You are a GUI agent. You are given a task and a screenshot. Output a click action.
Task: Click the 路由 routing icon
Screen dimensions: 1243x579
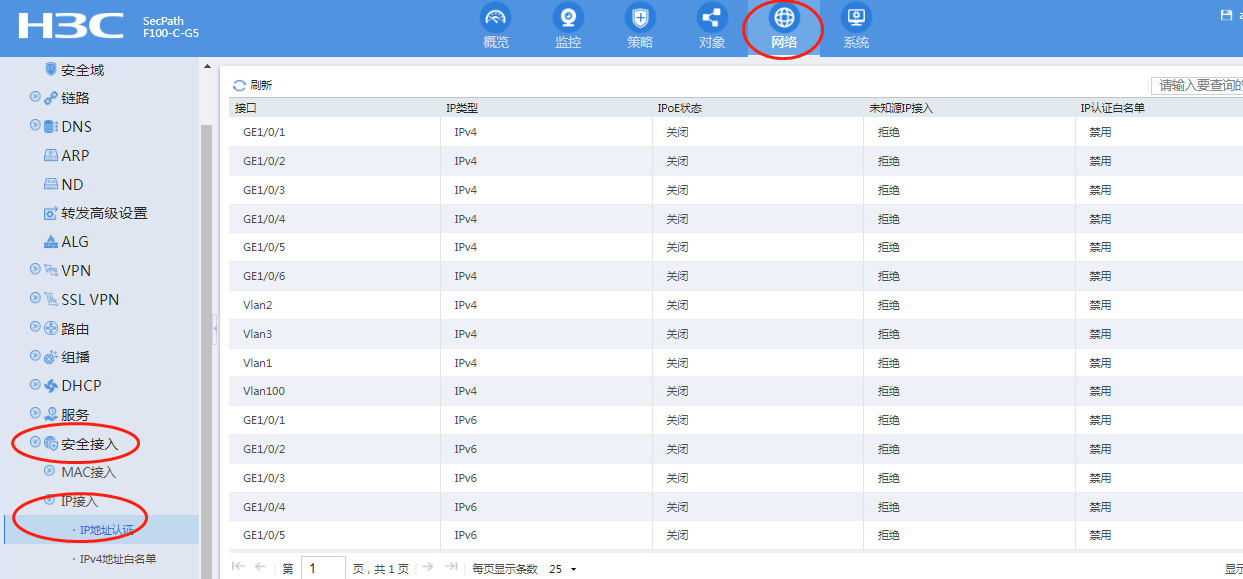(51, 328)
